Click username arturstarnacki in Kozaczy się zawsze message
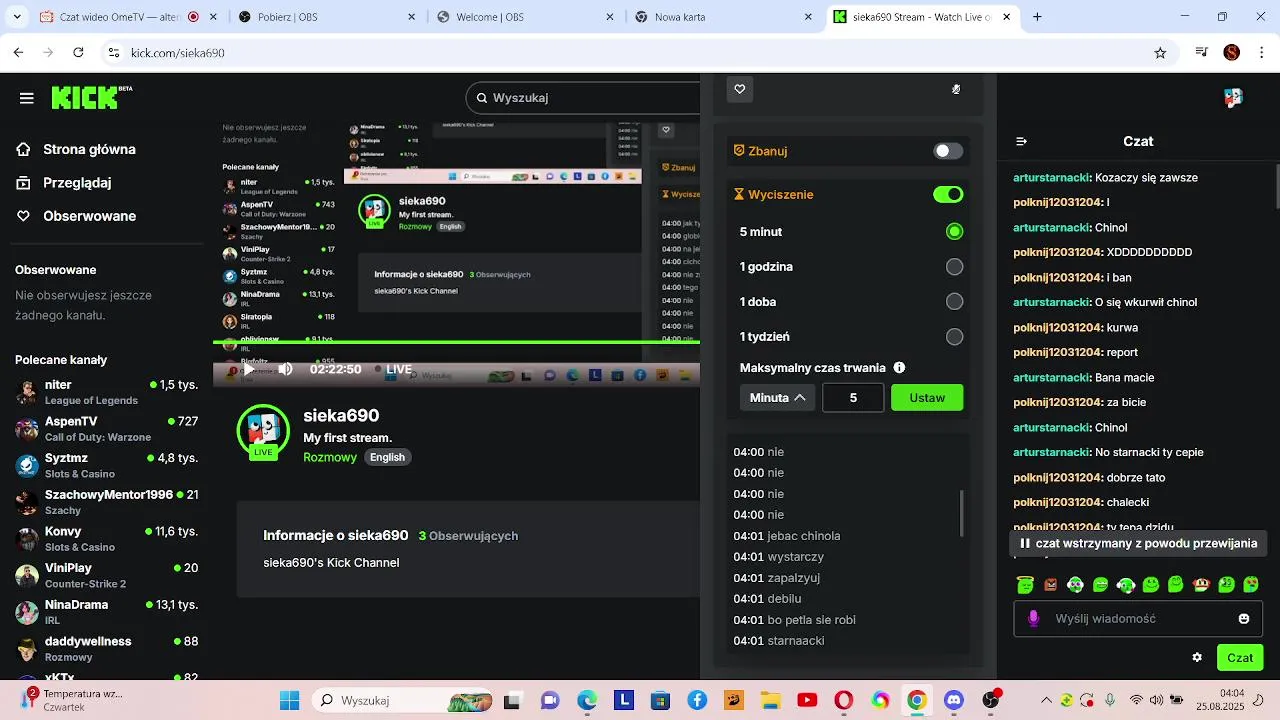Screen dimensions: 1280x720 (x=1051, y=177)
